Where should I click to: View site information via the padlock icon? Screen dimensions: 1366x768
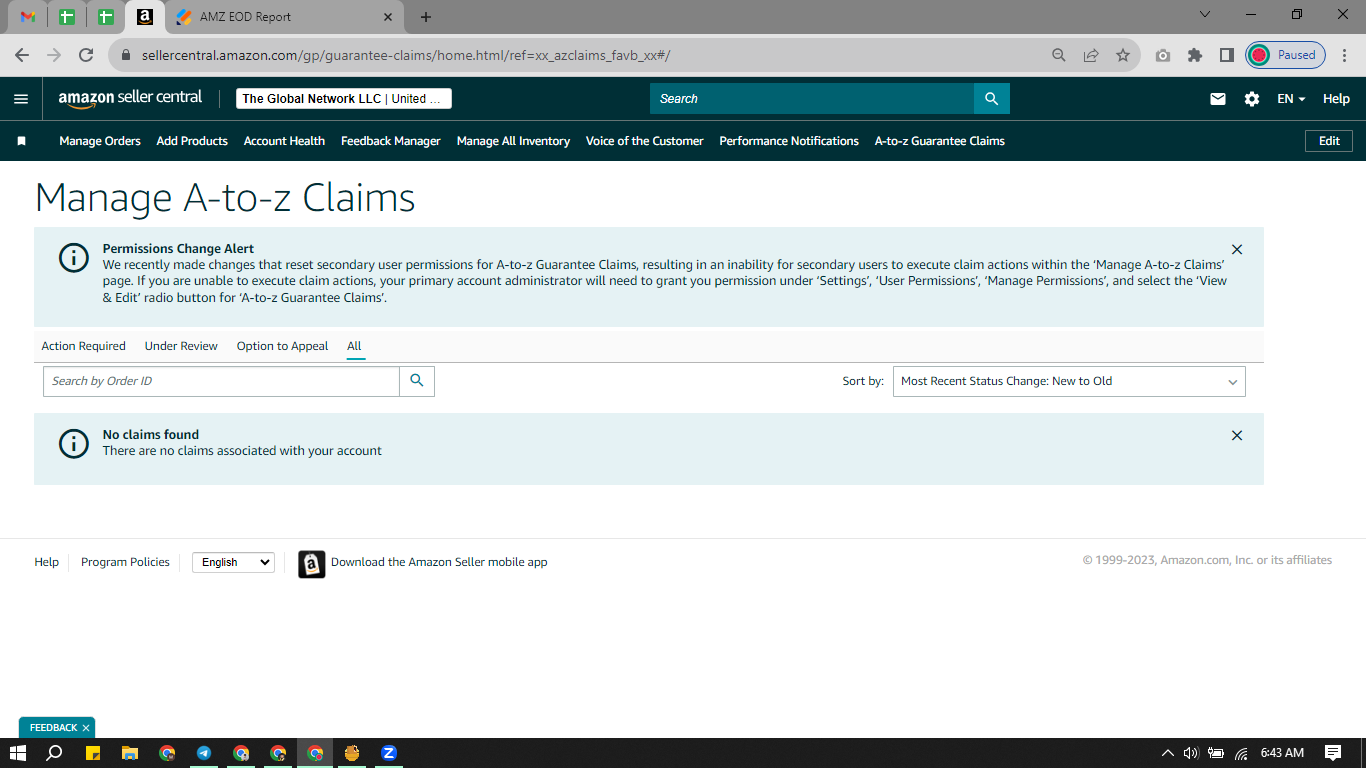[126, 55]
